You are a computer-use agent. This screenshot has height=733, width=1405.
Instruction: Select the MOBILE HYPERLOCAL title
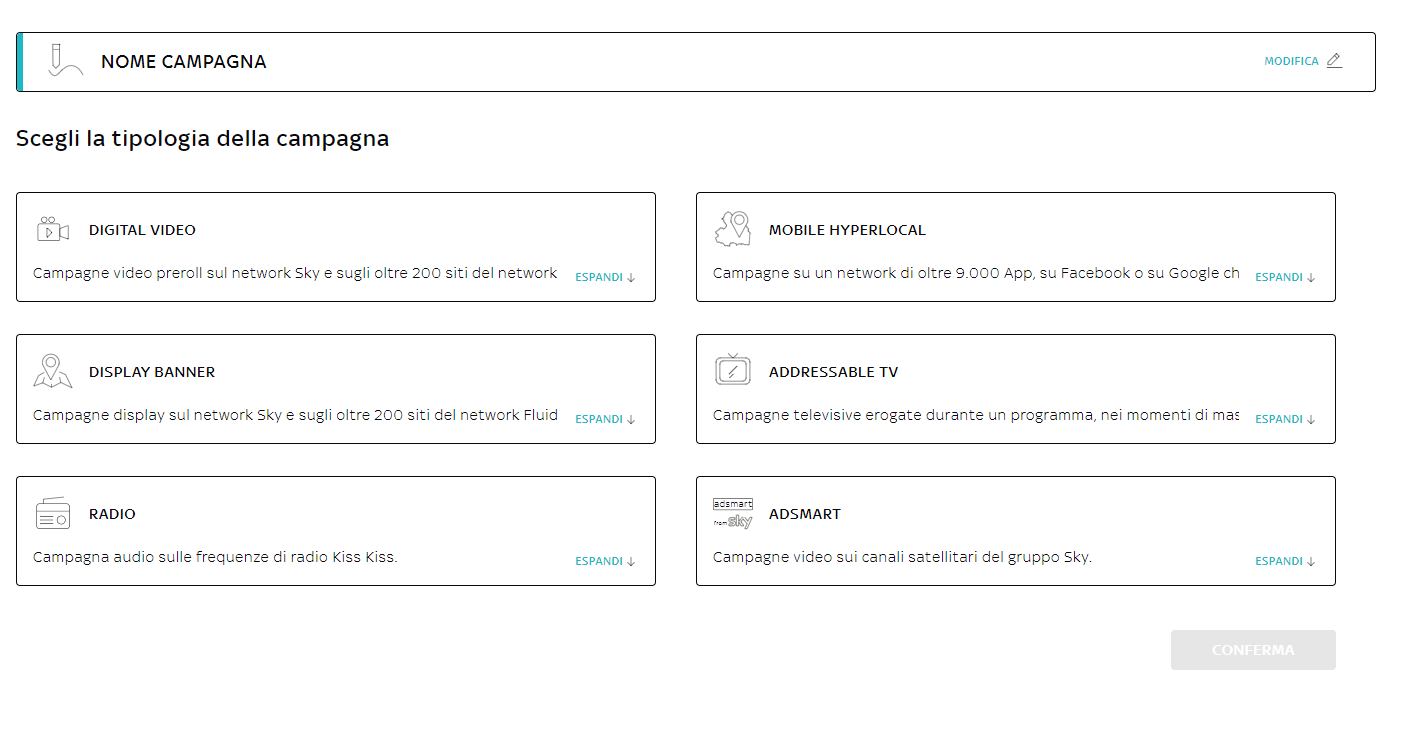[847, 230]
